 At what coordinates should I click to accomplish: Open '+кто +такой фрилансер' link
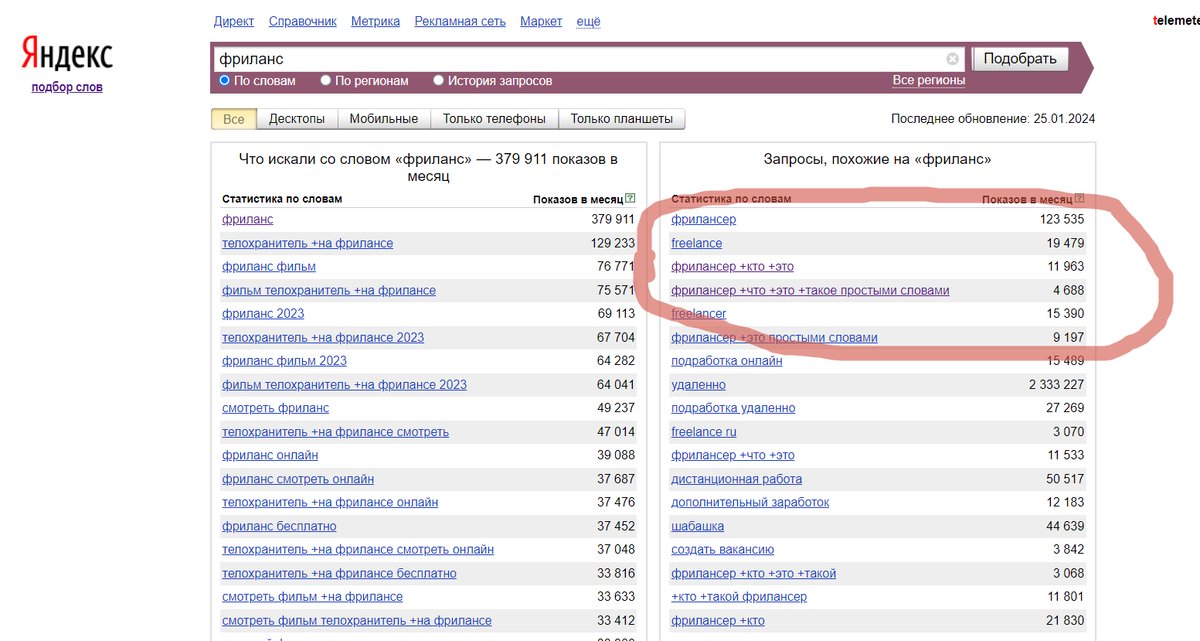click(x=739, y=597)
